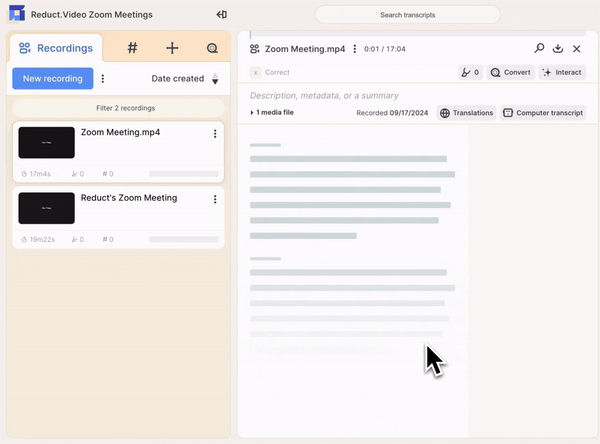The width and height of the screenshot is (600, 444).
Task: Click highlights count on Zoom Meeting.mp4 card
Action: tap(78, 174)
